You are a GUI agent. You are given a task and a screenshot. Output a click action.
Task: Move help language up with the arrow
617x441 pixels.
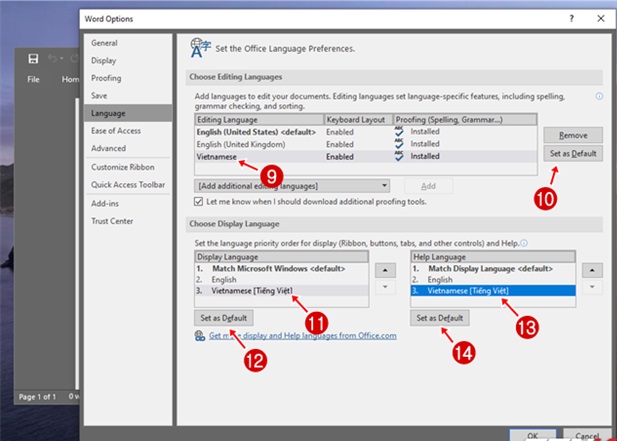[592, 270]
